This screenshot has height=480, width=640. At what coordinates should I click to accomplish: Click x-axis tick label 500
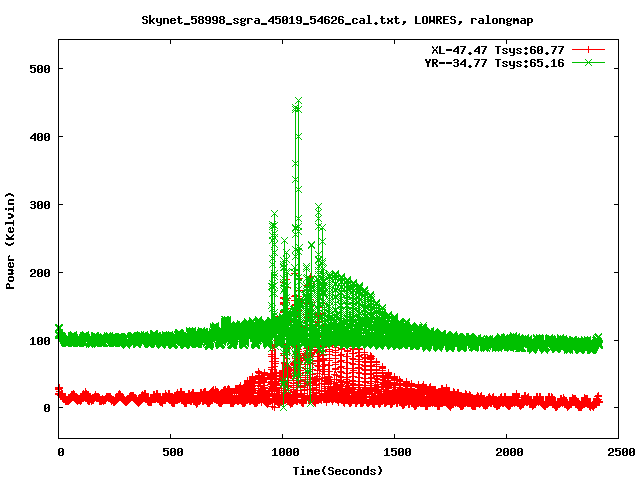pos(173,452)
